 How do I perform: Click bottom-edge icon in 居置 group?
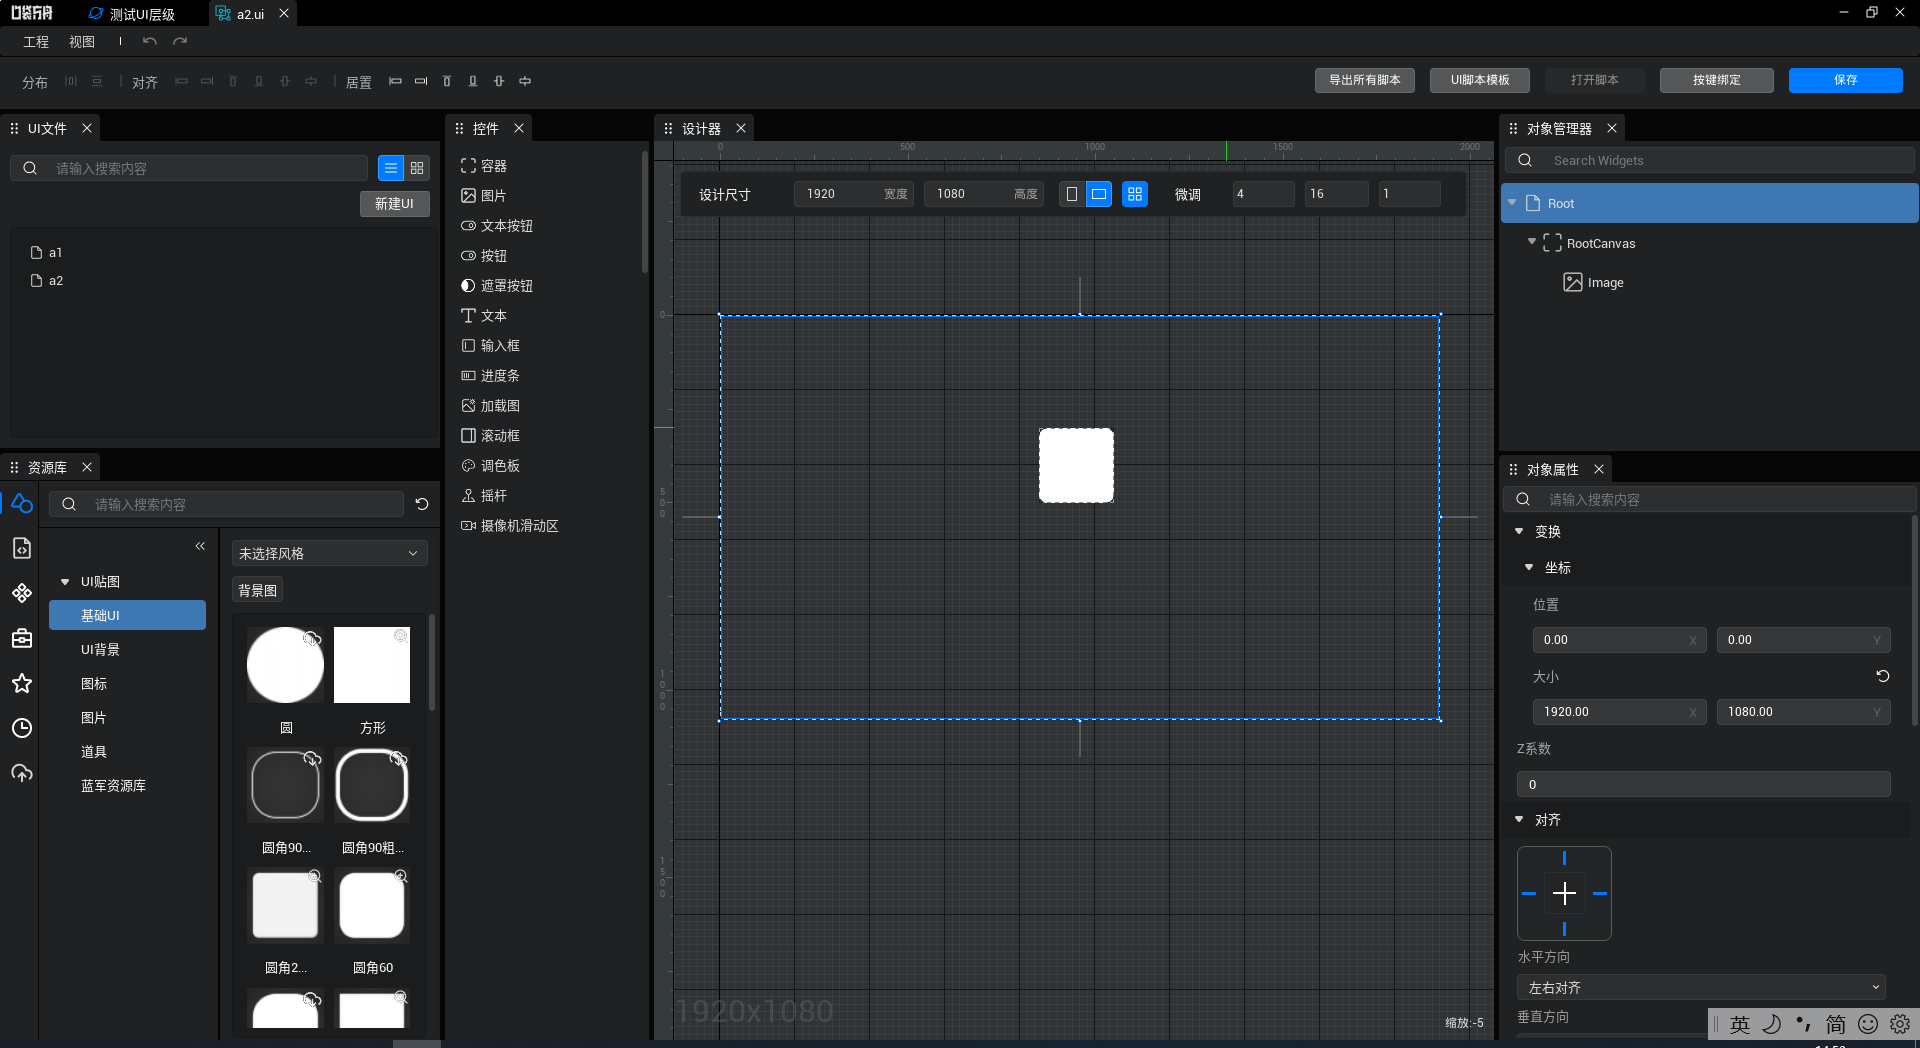pyautogui.click(x=473, y=81)
